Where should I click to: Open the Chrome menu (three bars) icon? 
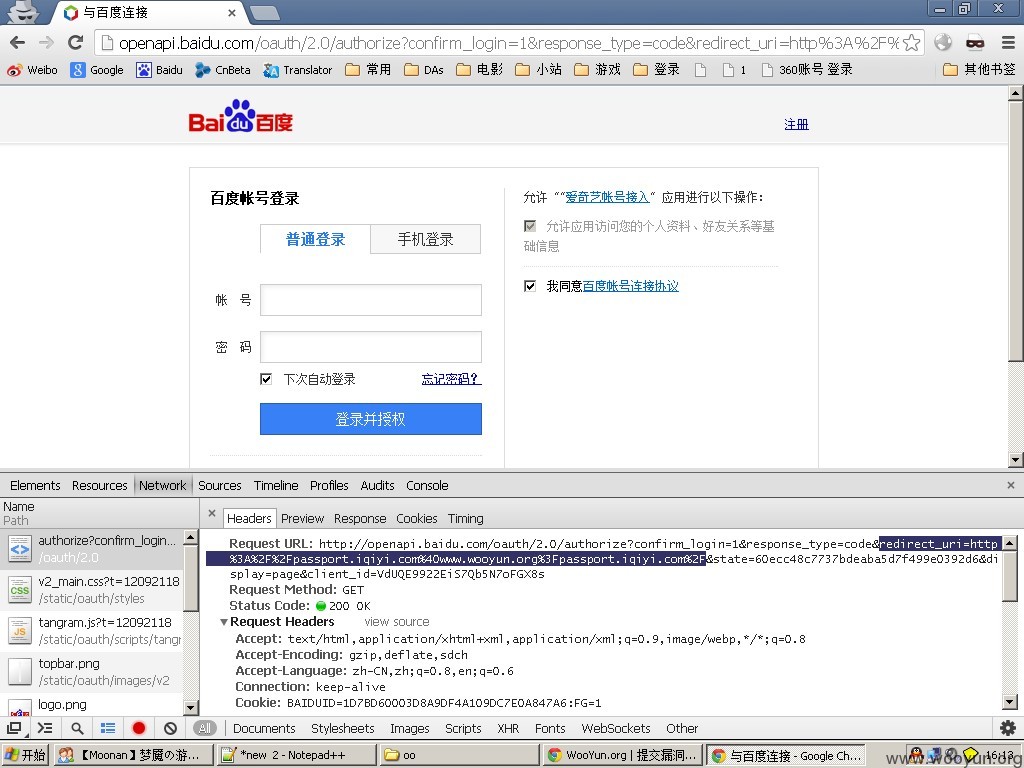tap(1008, 42)
